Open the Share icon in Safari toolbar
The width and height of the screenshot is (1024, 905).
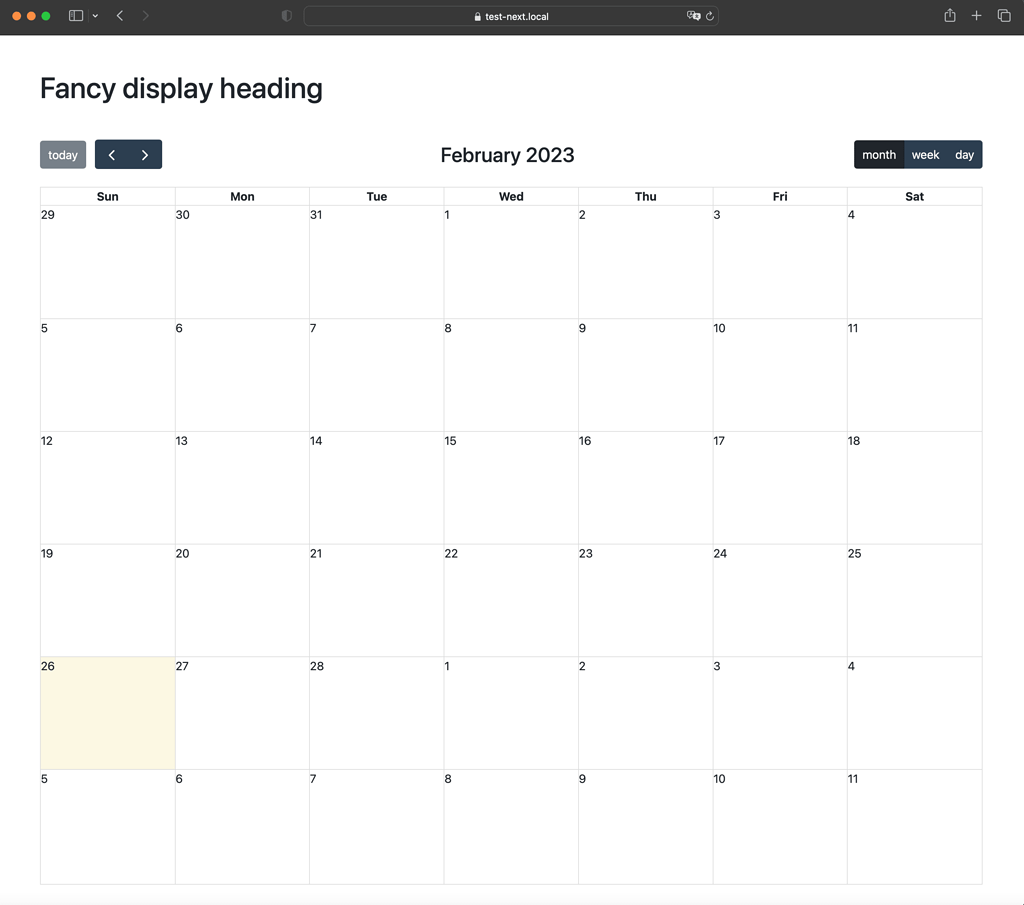click(950, 16)
